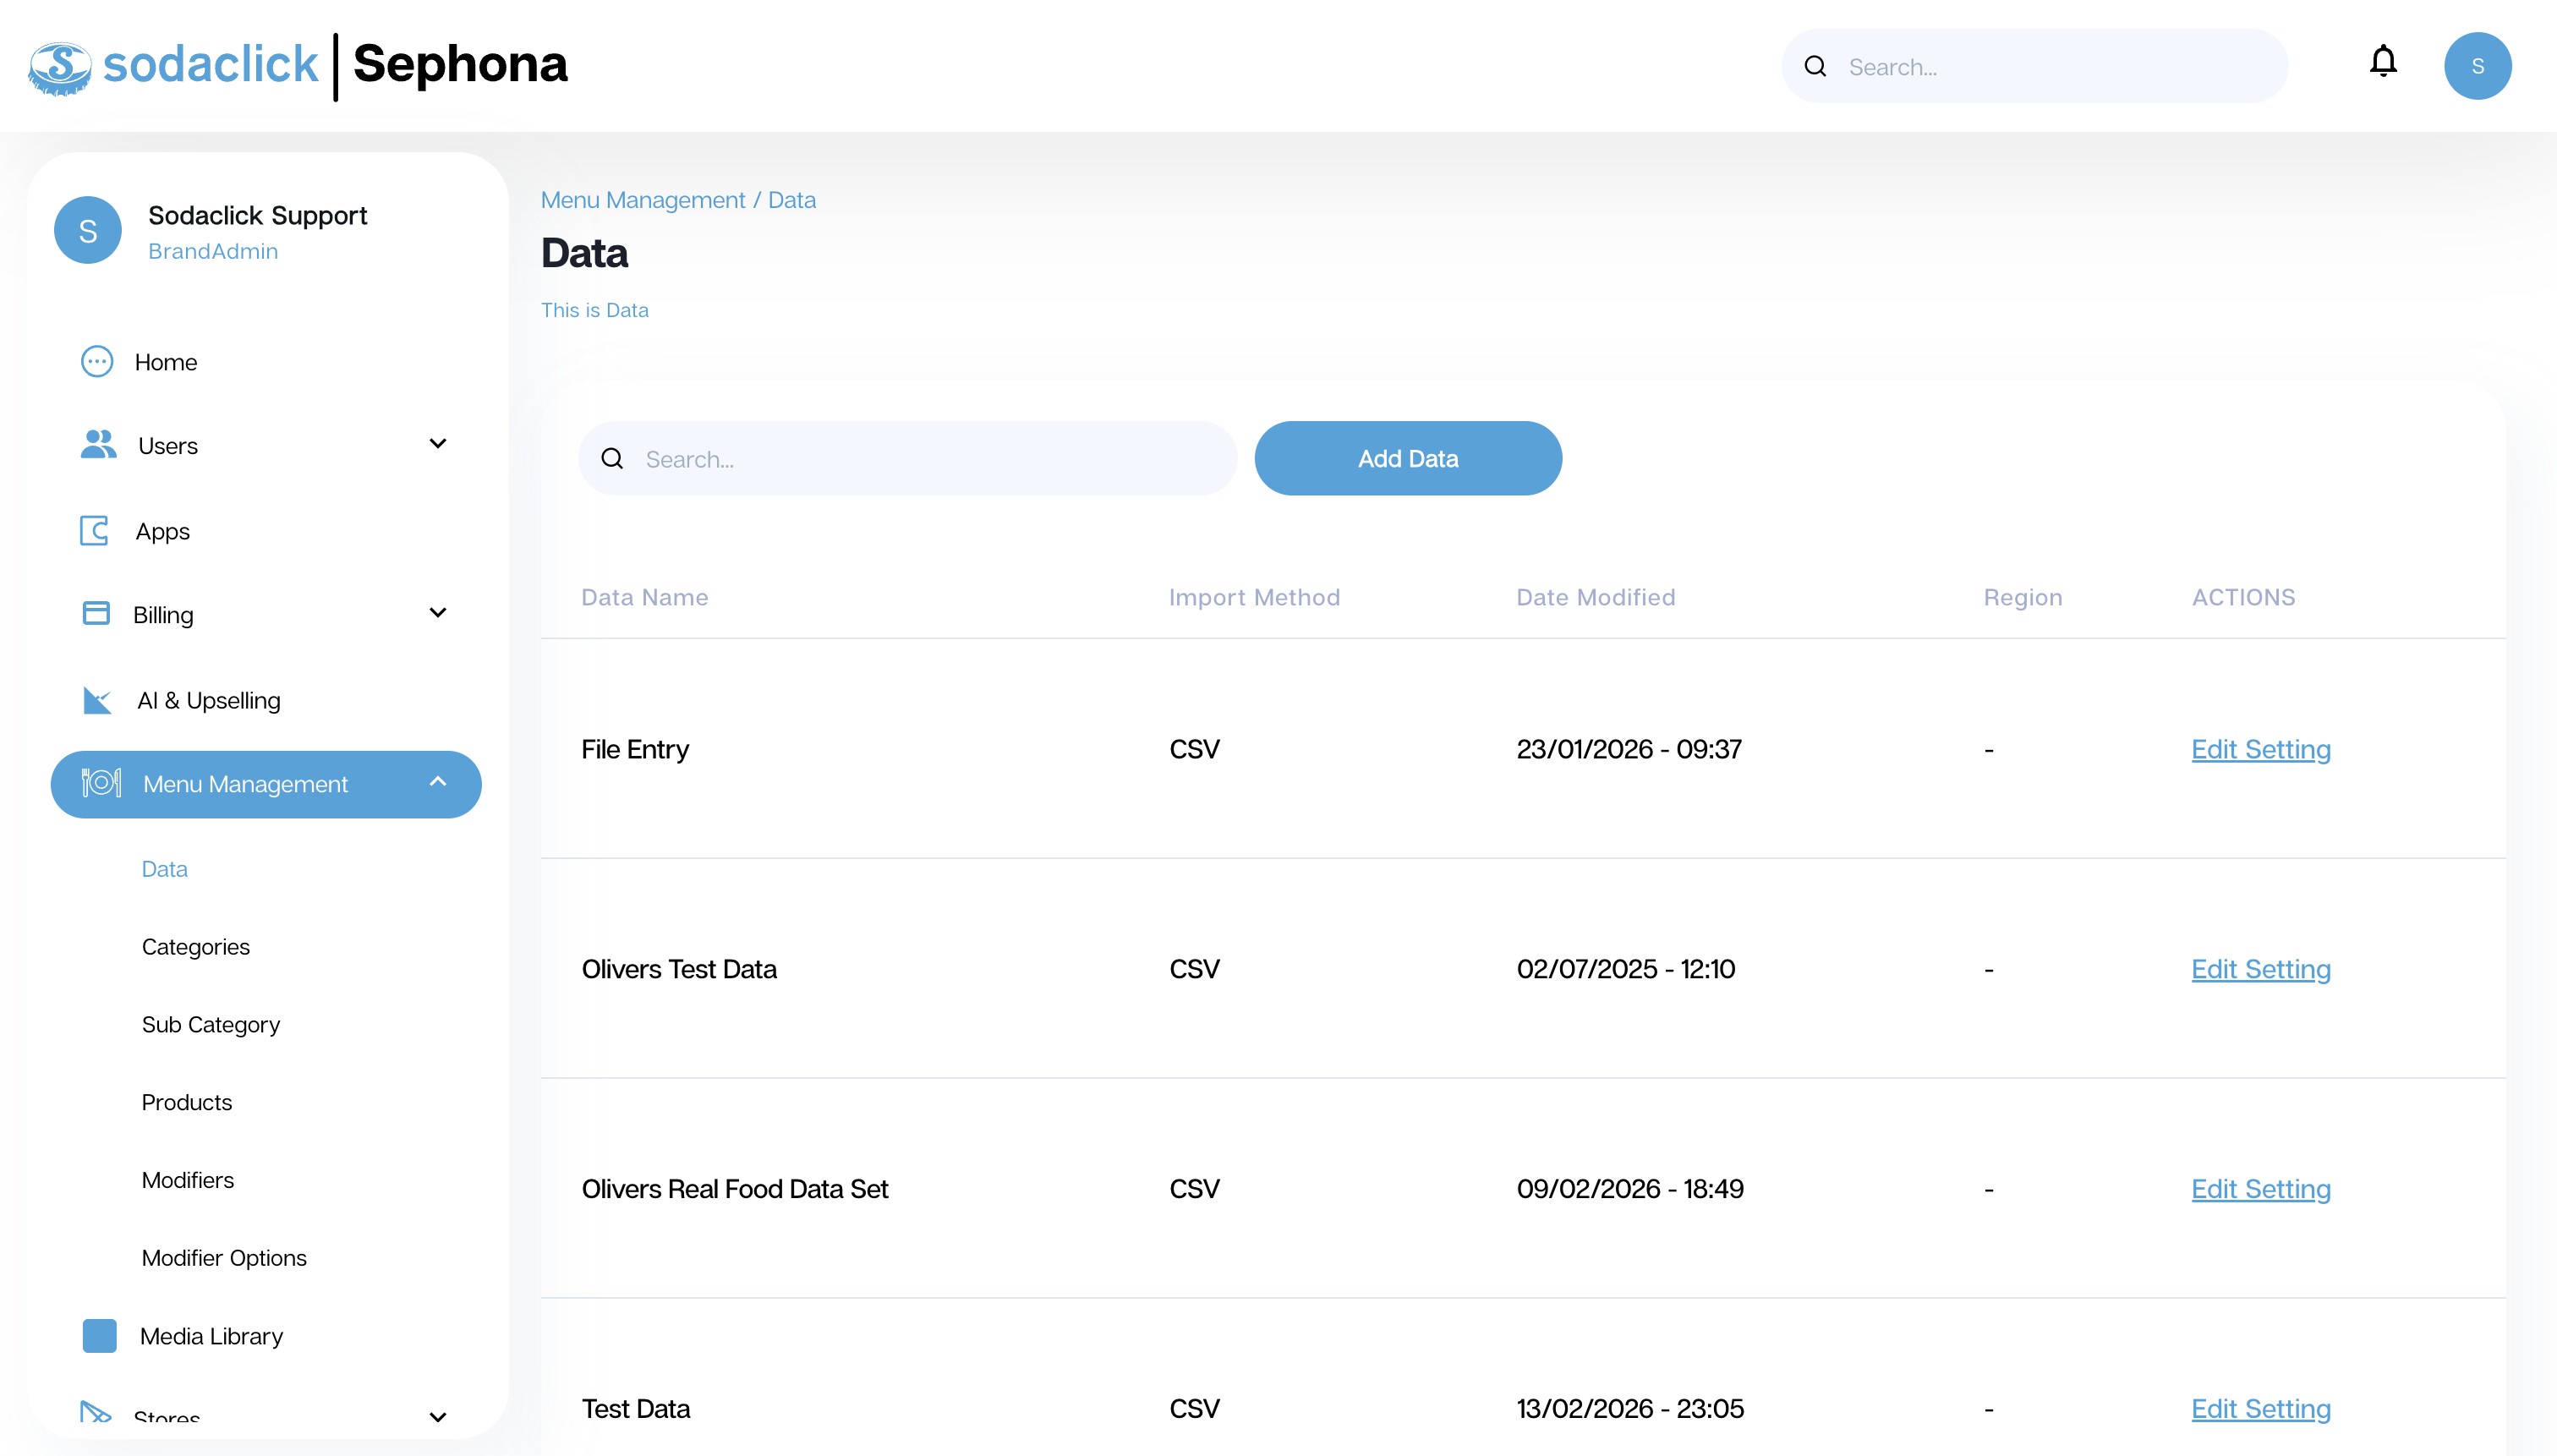
Task: Click the Apps sidebar icon
Action: click(x=95, y=530)
